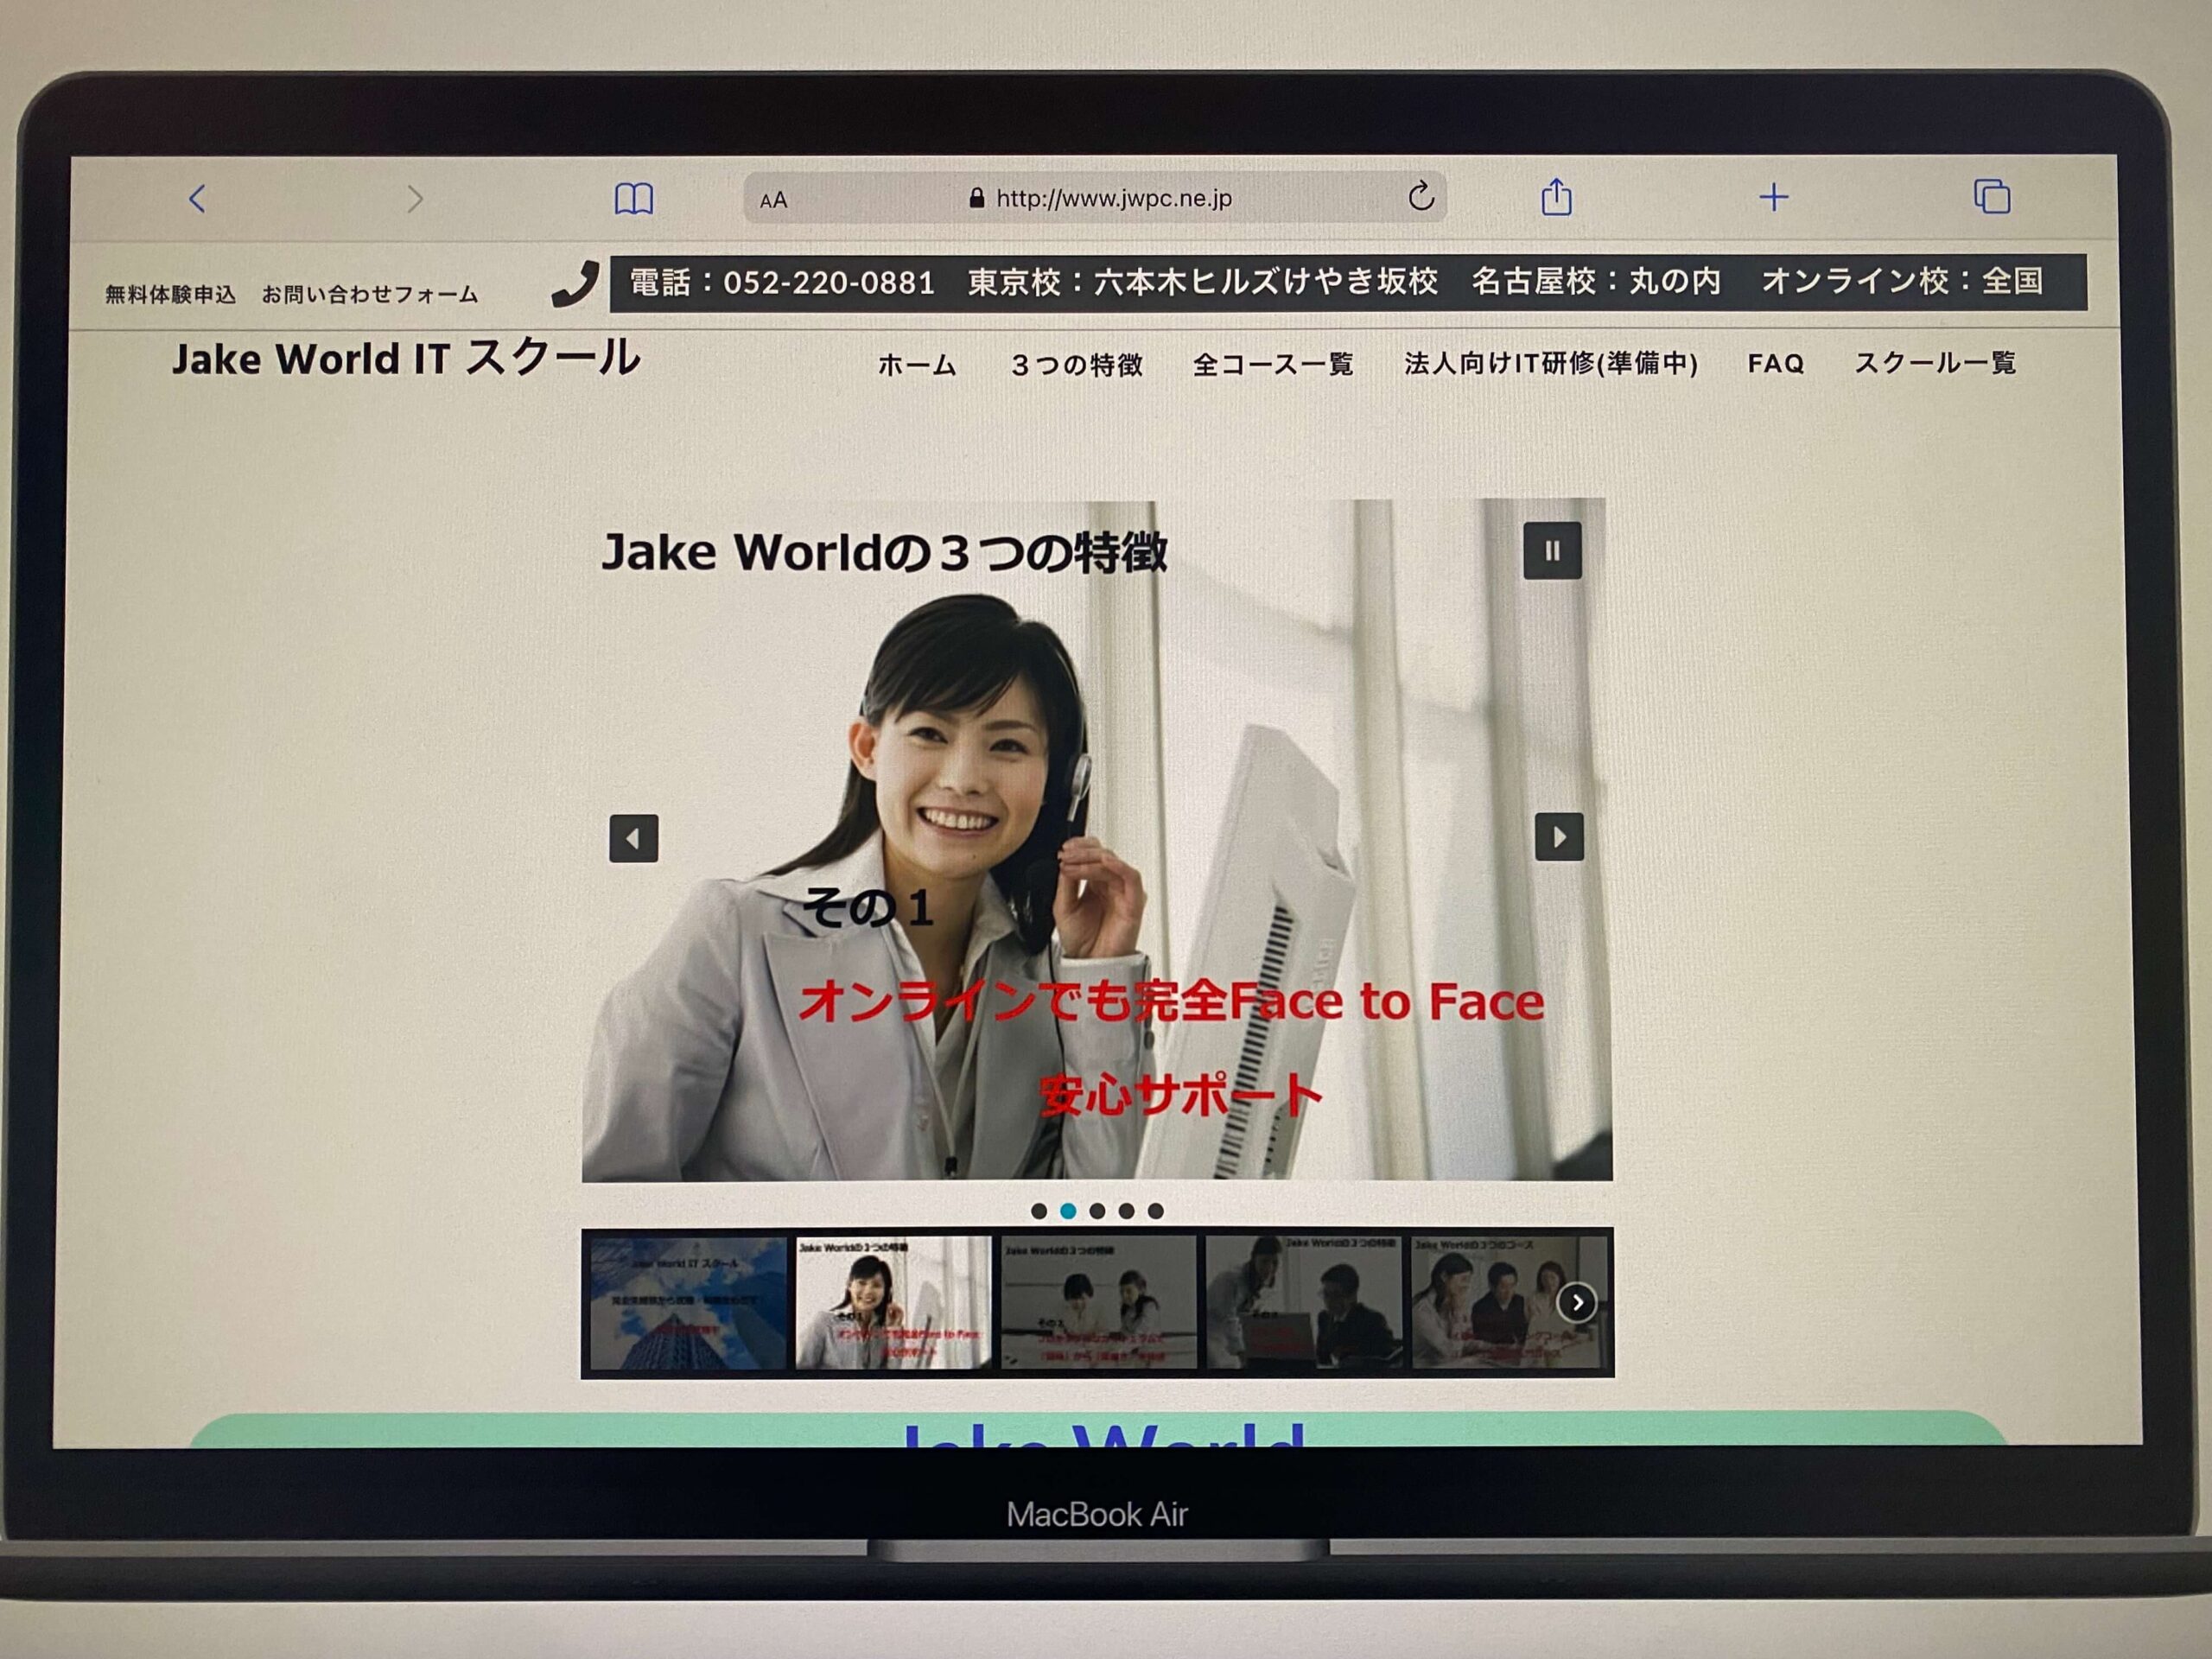Screen dimensions: 2212x1659
Task: Select the fifth slide indicator dot
Action: pyautogui.click(x=1155, y=1211)
